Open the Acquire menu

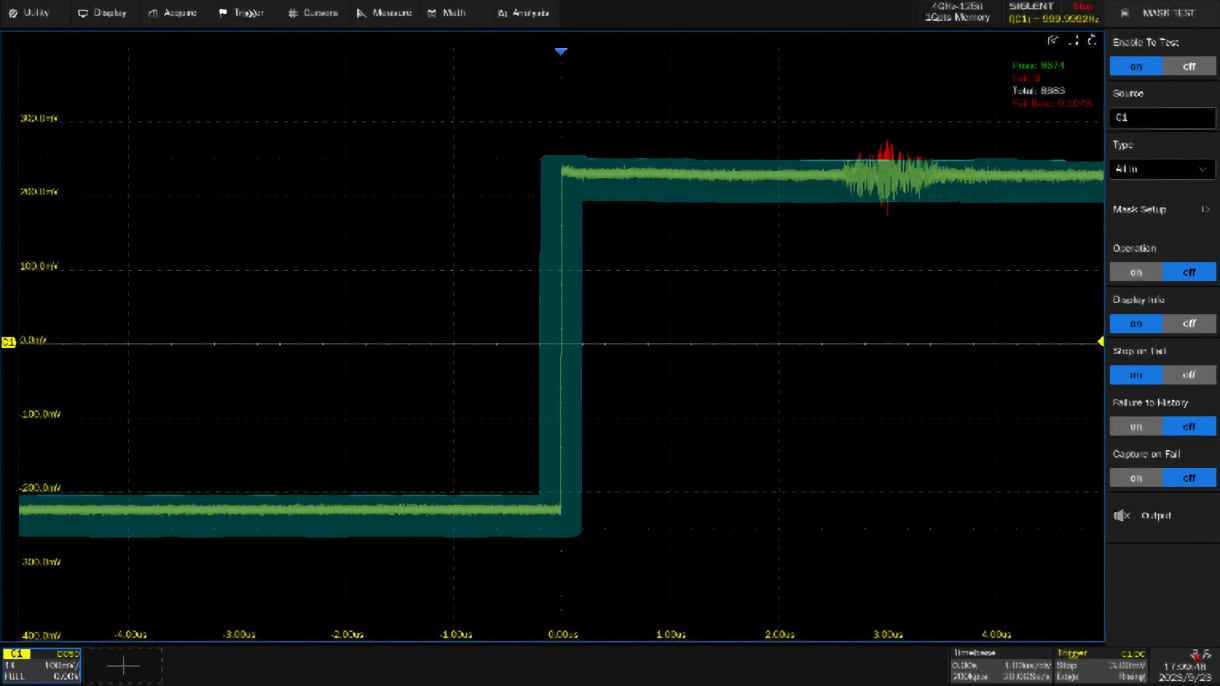click(x=172, y=13)
